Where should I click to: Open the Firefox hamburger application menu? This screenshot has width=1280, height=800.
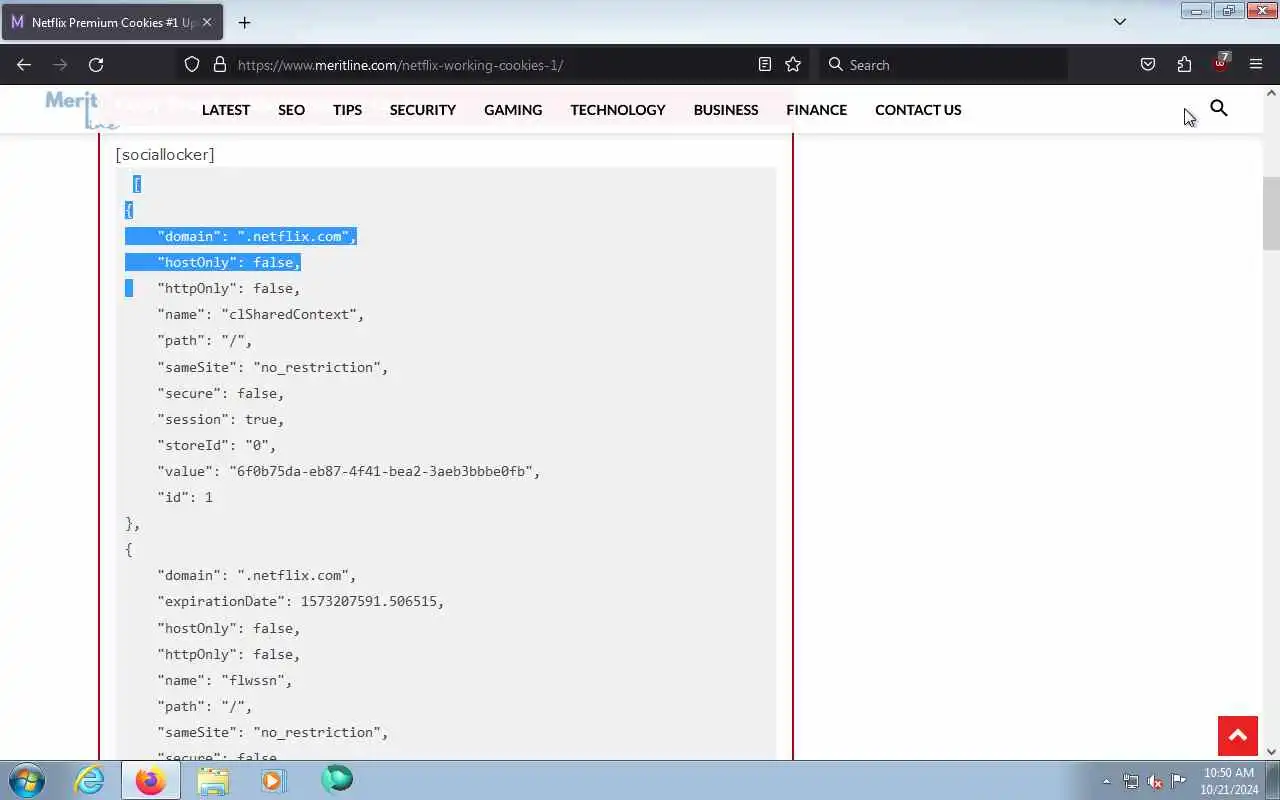(x=1256, y=65)
